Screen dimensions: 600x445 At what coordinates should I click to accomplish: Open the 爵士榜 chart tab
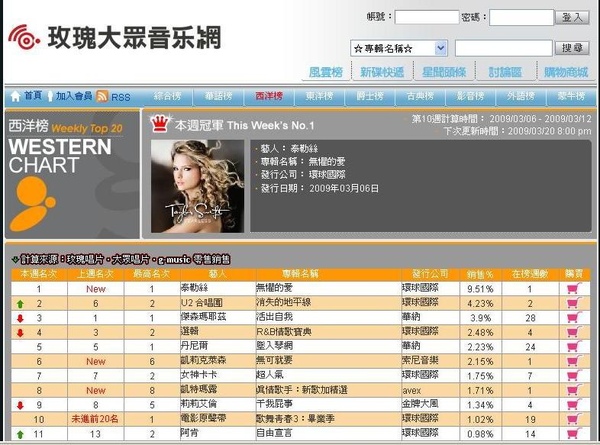coord(370,96)
